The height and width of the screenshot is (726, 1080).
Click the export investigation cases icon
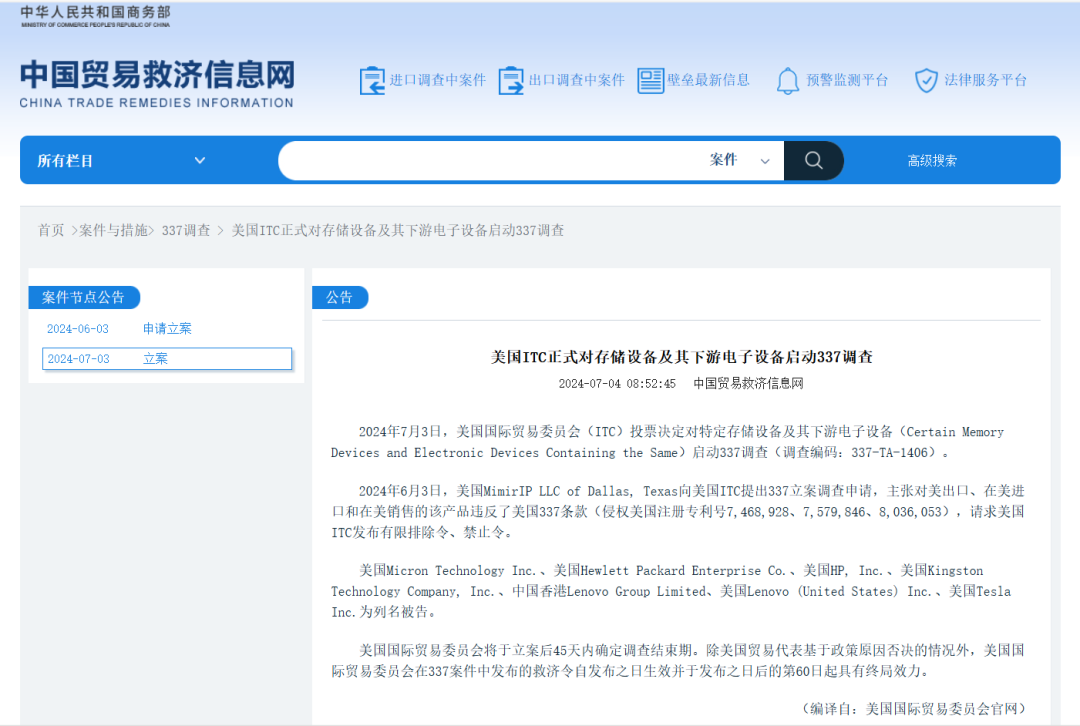tap(511, 81)
